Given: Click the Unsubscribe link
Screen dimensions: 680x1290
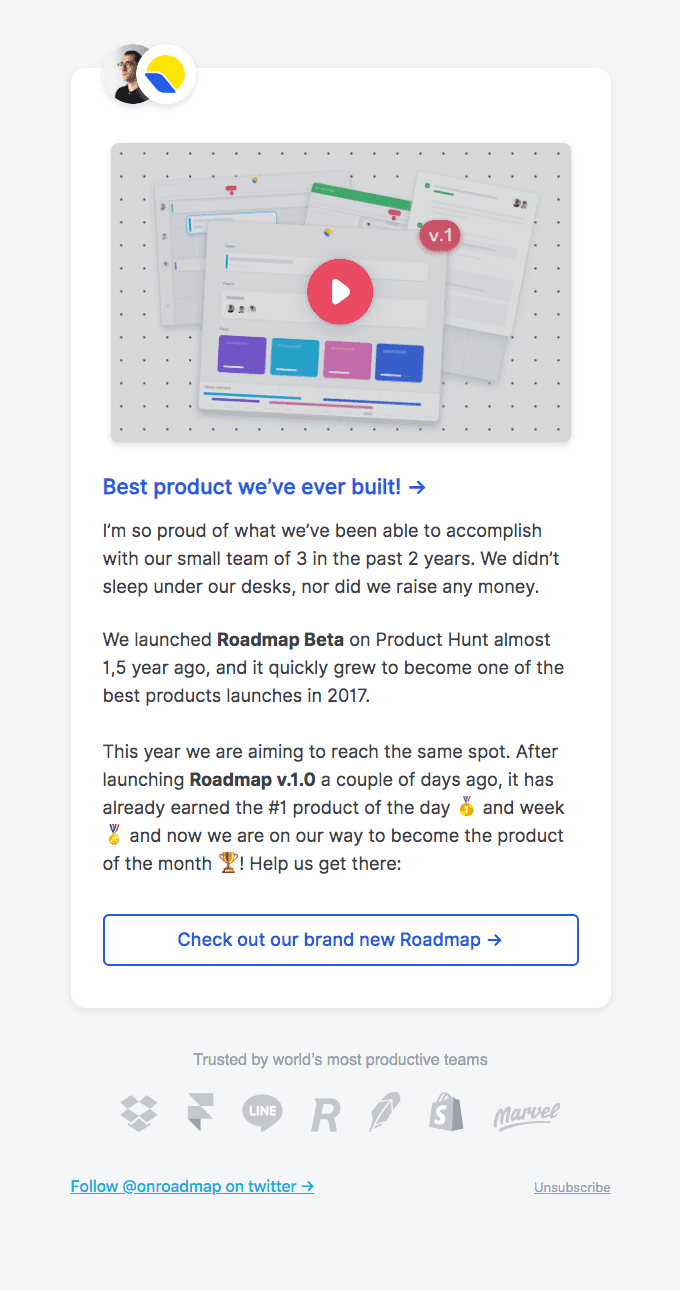Looking at the screenshot, I should tap(572, 1187).
